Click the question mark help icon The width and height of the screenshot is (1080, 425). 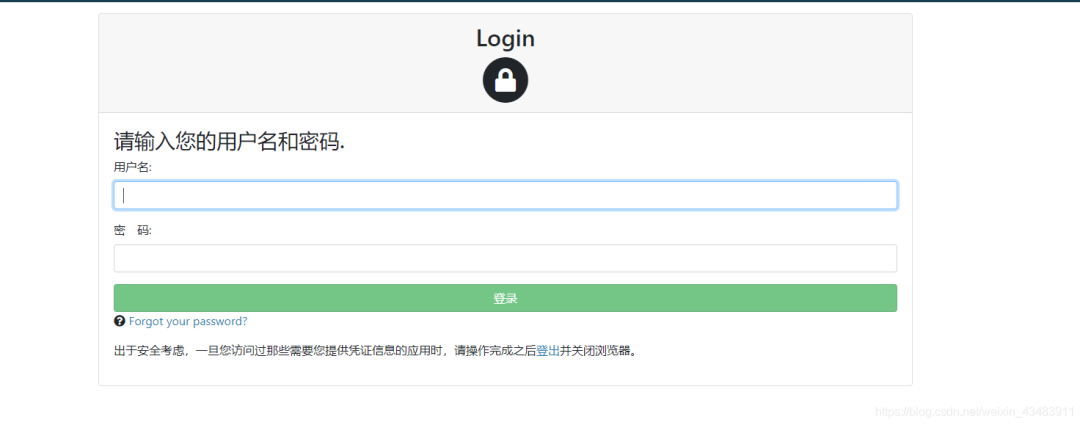[x=119, y=321]
